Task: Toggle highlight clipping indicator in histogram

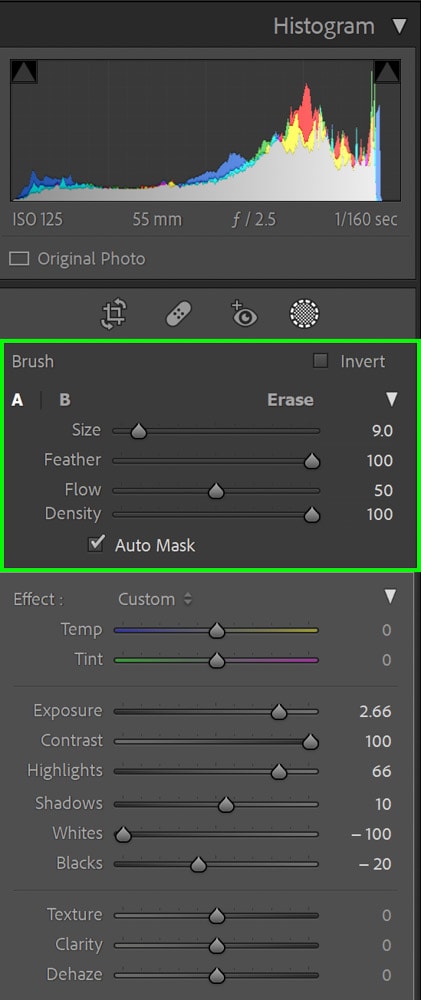Action: (387, 71)
